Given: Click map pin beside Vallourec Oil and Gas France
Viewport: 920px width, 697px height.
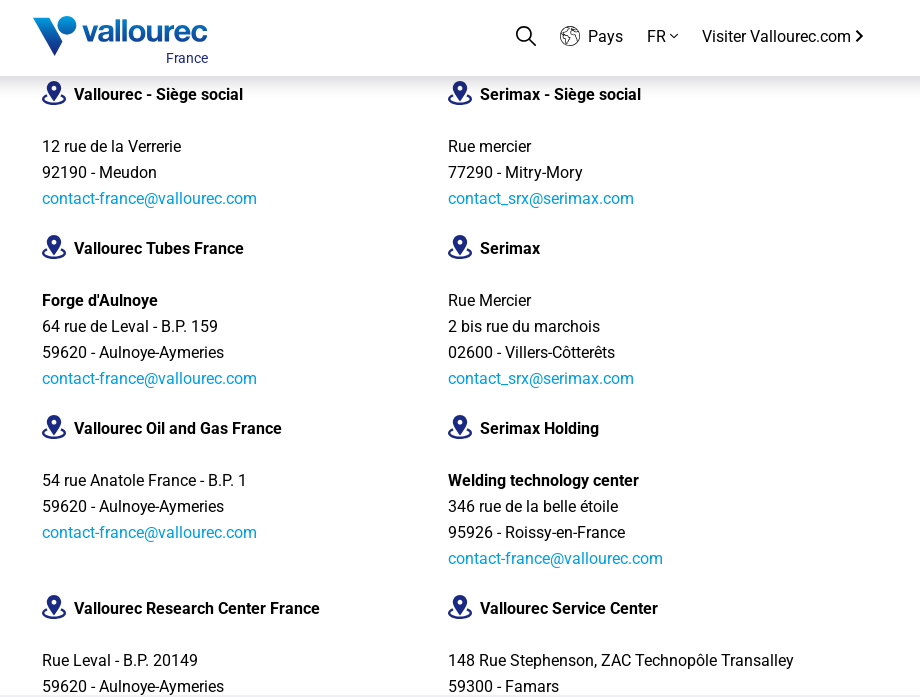Looking at the screenshot, I should coord(54,428).
